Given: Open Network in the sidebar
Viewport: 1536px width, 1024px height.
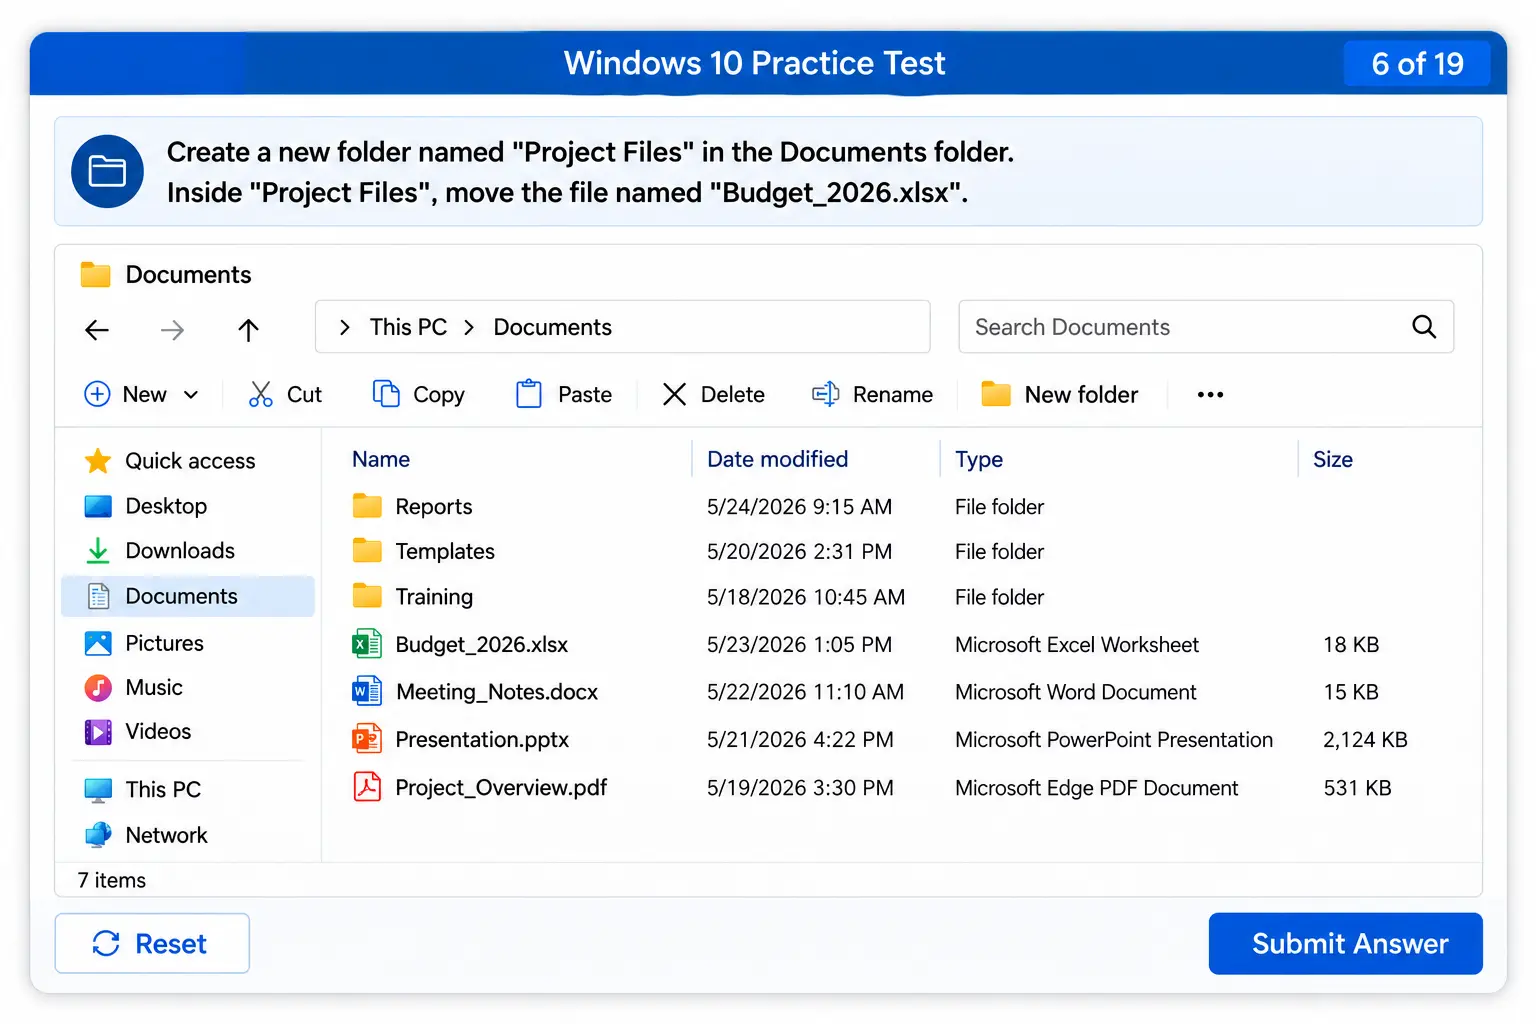Looking at the screenshot, I should coord(146,835).
